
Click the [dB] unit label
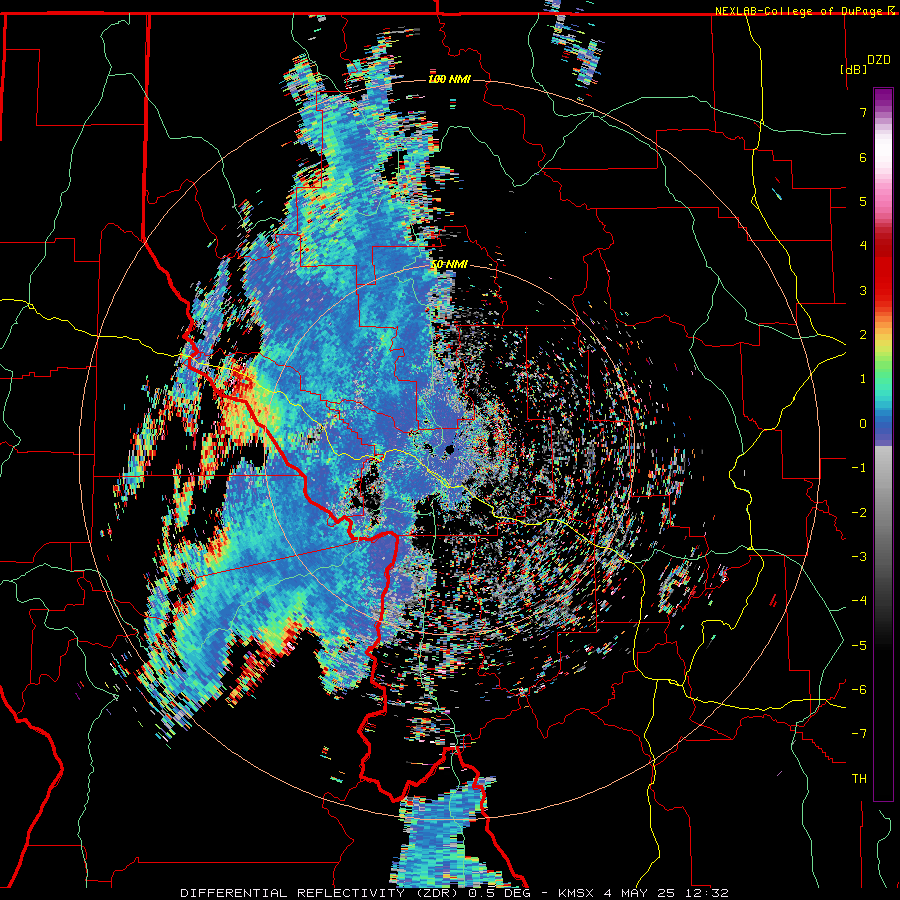tap(854, 69)
